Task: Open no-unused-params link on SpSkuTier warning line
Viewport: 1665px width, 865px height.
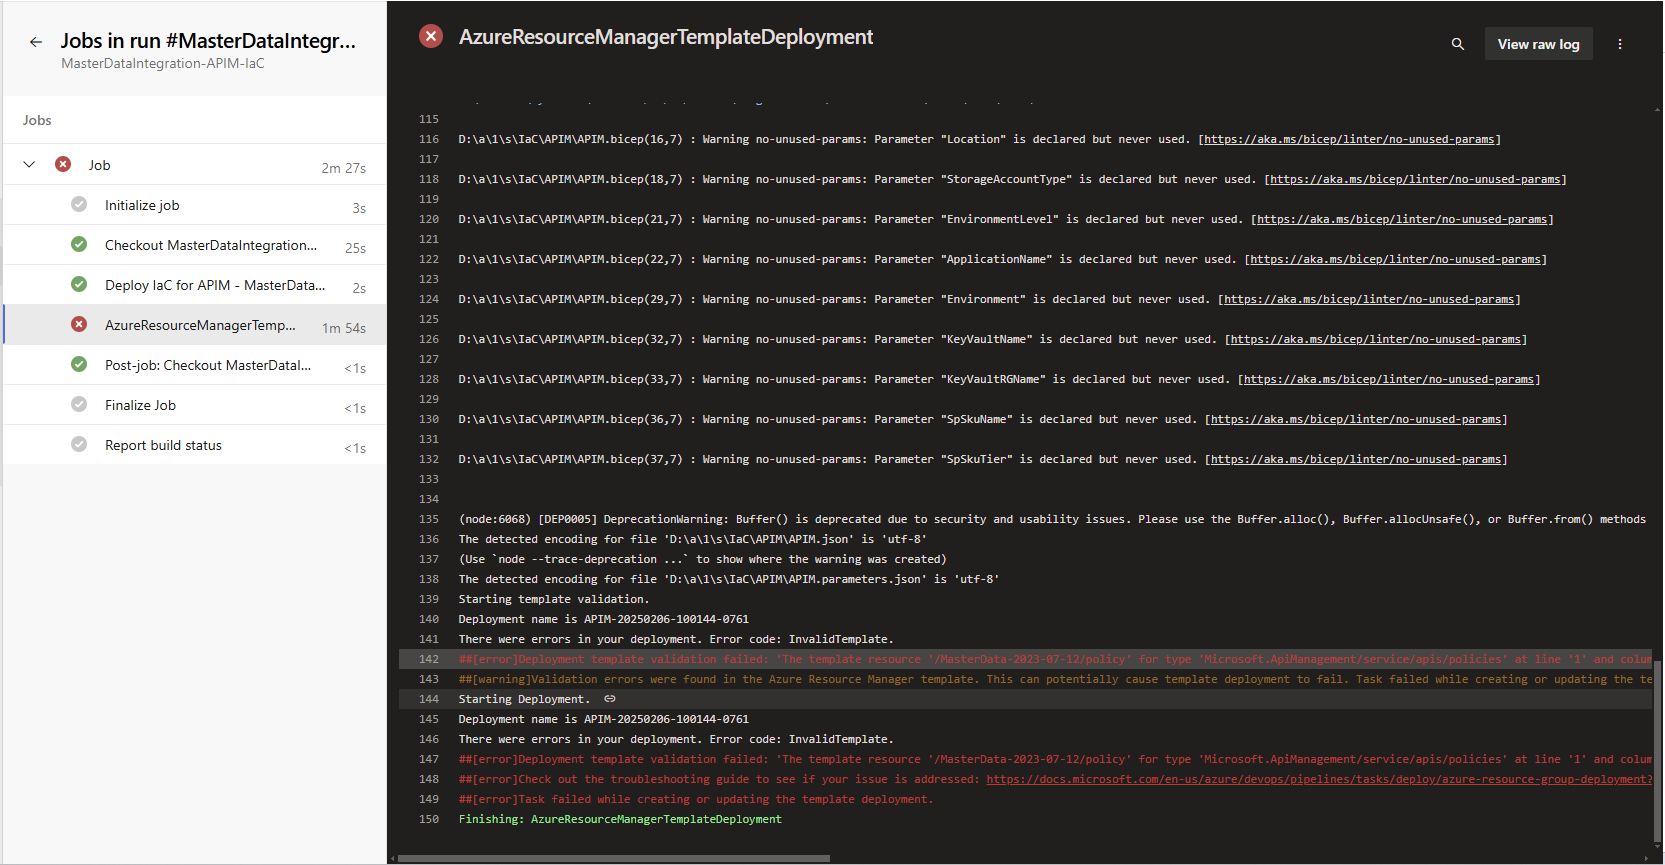Action: (1356, 459)
